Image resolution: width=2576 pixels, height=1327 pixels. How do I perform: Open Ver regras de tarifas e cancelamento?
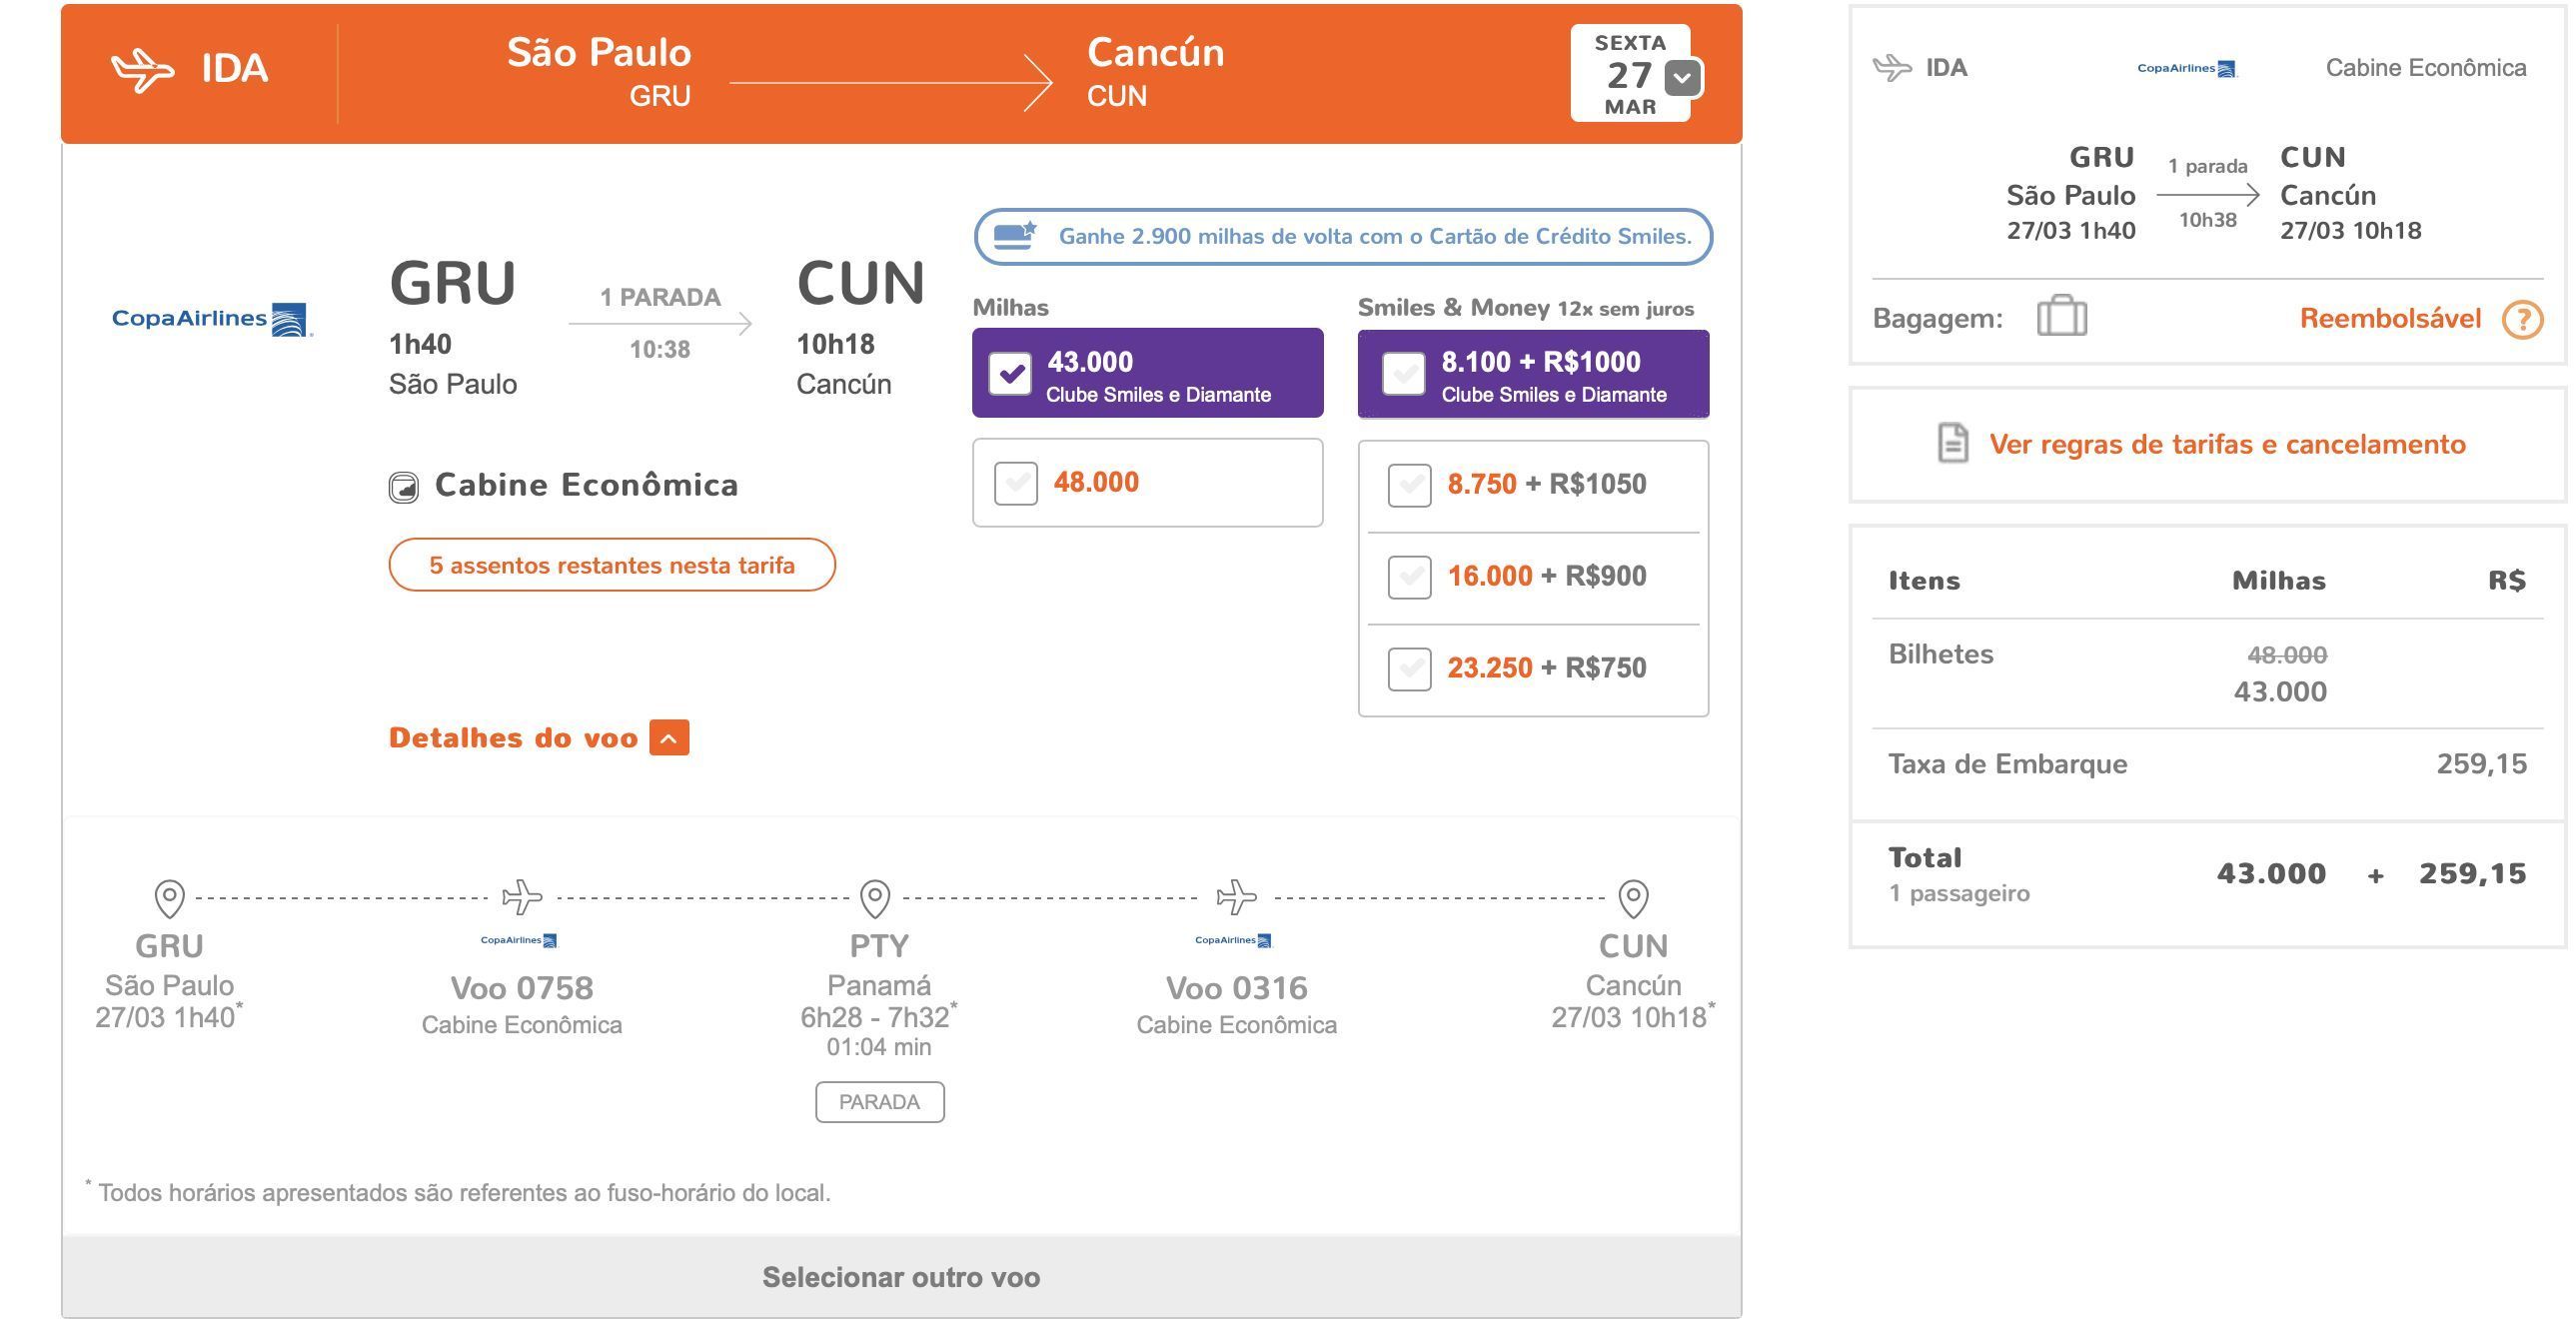[x=2227, y=444]
